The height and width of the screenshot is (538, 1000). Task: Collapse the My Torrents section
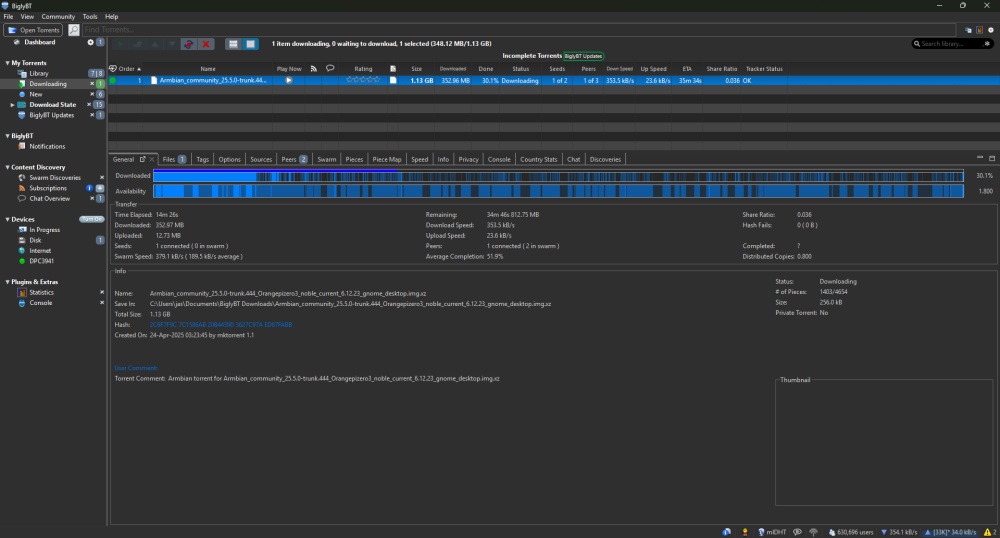pyautogui.click(x=7, y=63)
